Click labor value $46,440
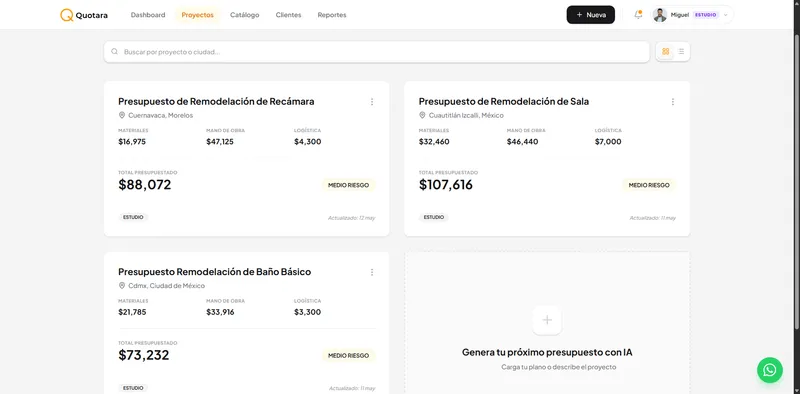The width and height of the screenshot is (800, 394). click(522, 141)
